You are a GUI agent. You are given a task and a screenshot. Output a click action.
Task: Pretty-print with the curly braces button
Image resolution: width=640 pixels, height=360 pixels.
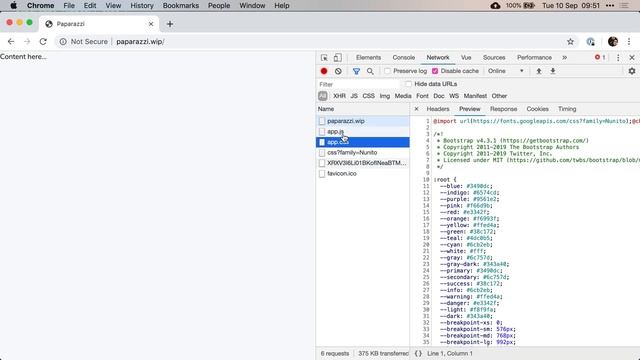(418, 353)
